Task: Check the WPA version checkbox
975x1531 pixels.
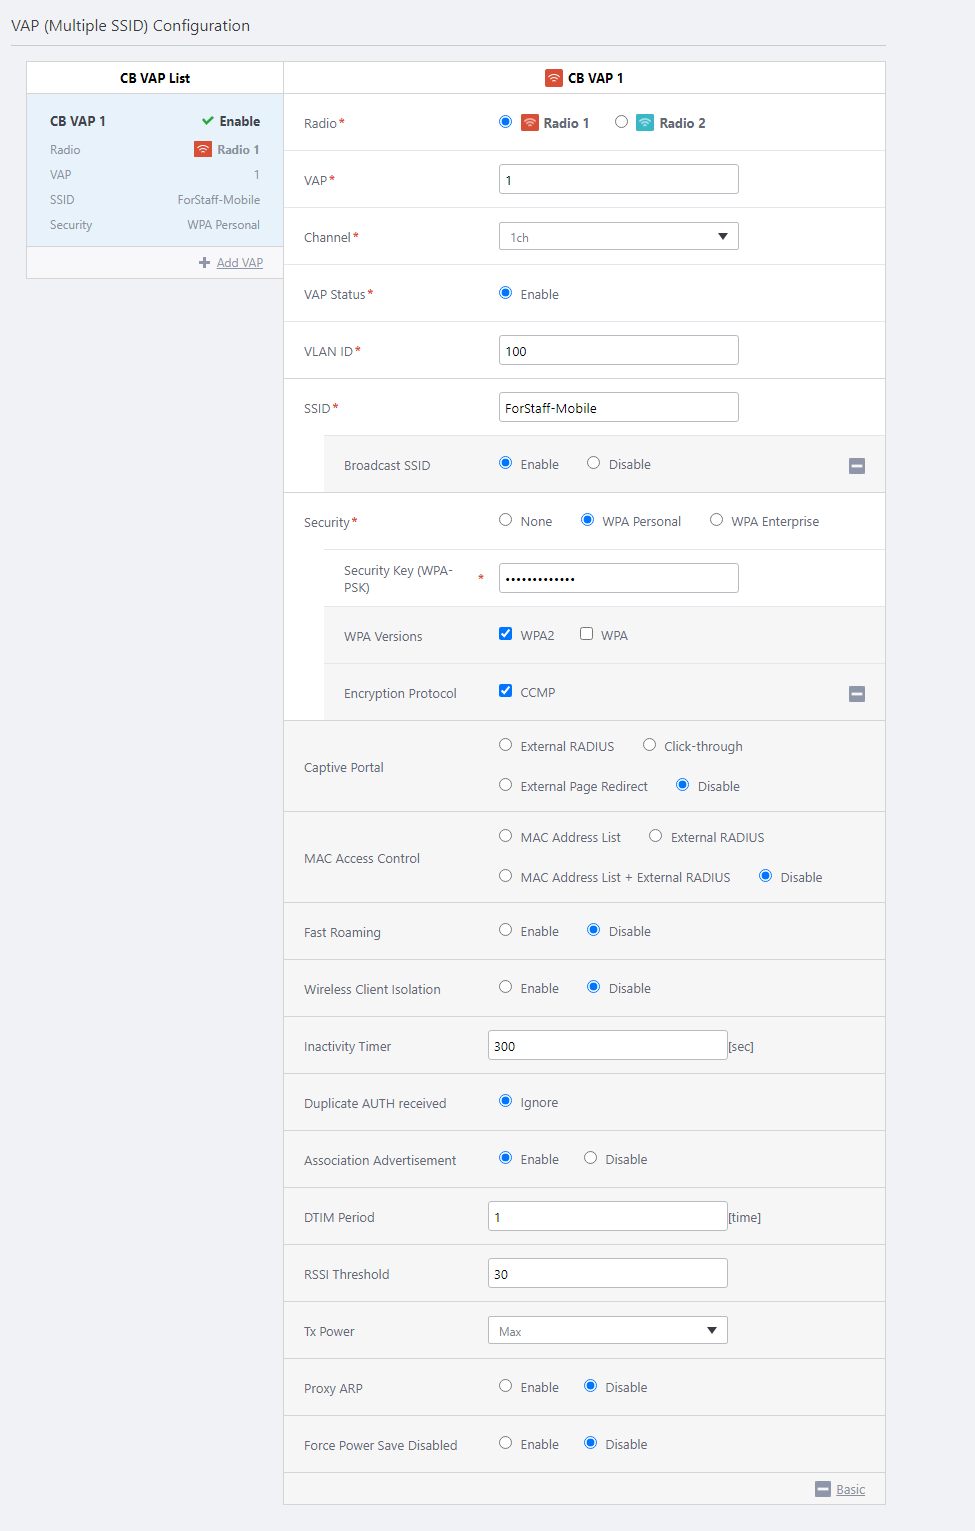Action: 587,634
